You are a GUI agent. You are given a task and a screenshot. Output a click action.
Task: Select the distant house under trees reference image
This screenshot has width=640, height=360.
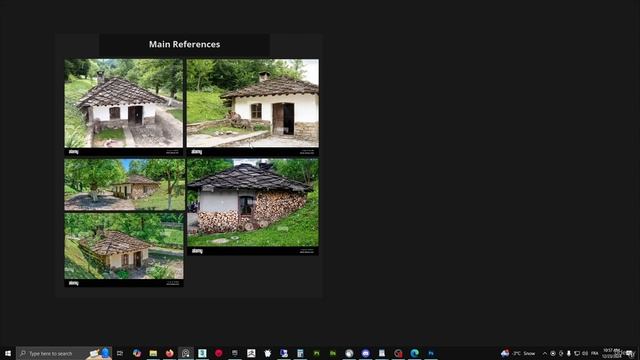pos(124,184)
